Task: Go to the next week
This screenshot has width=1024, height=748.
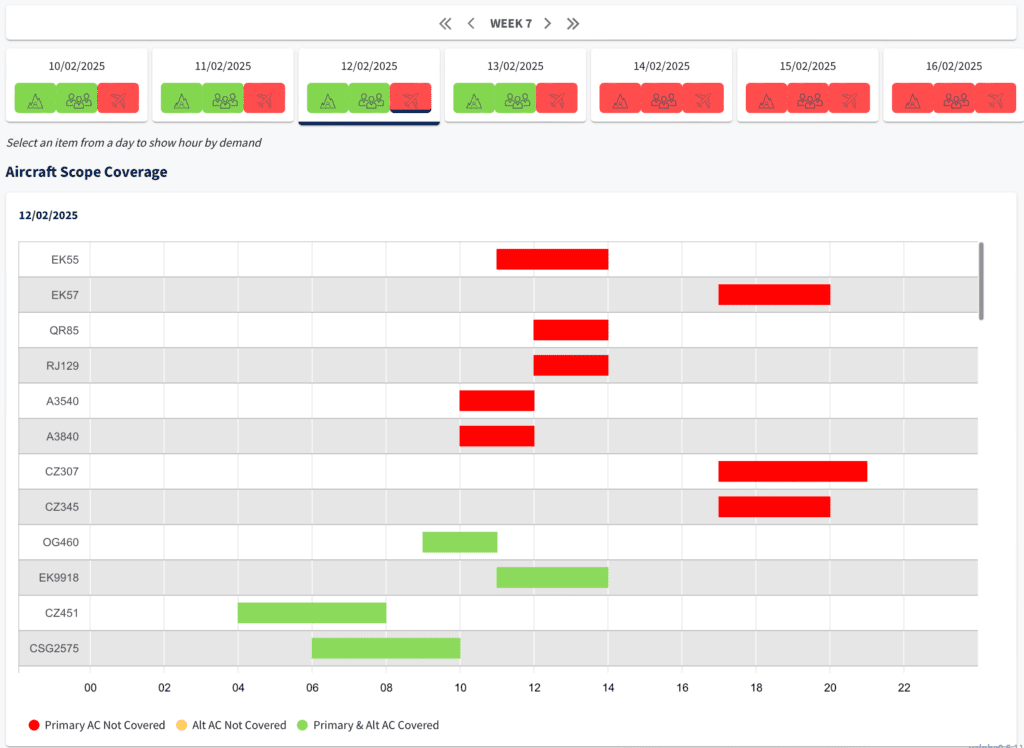Action: pos(547,23)
